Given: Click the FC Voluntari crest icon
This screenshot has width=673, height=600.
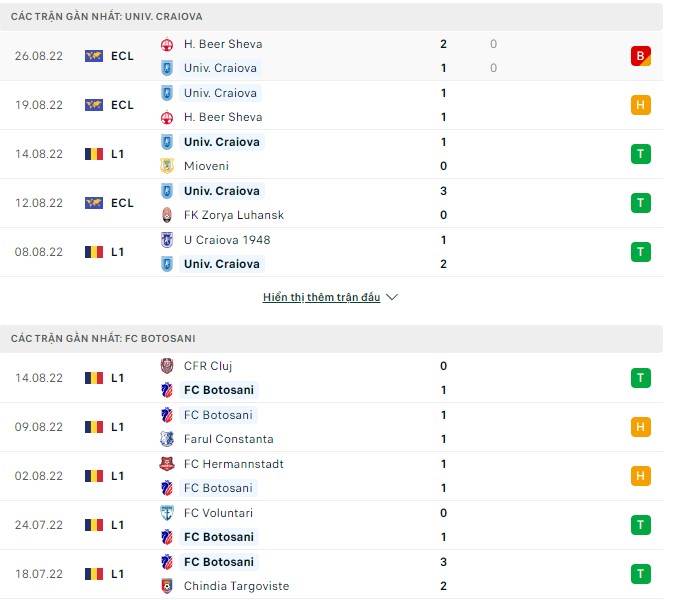Looking at the screenshot, I should point(167,513).
